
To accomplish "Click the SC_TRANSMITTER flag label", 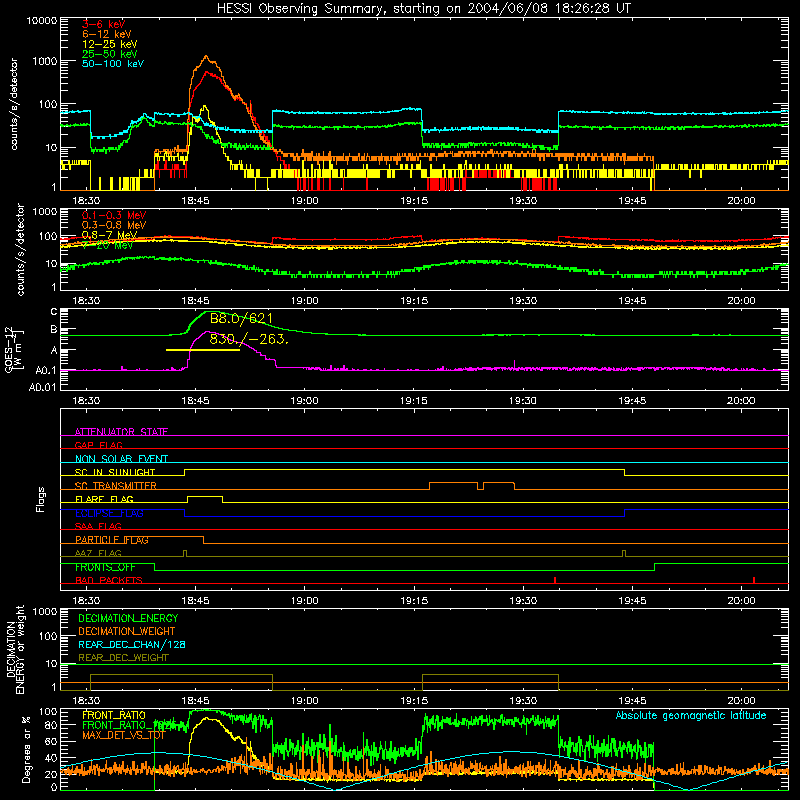I will (116, 486).
